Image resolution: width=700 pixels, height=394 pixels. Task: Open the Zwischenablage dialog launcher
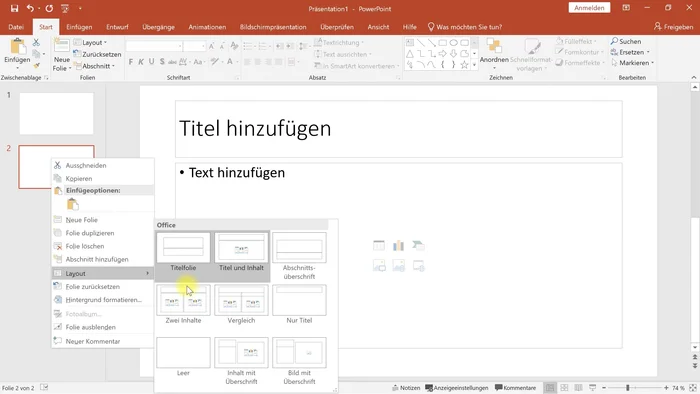click(46, 78)
